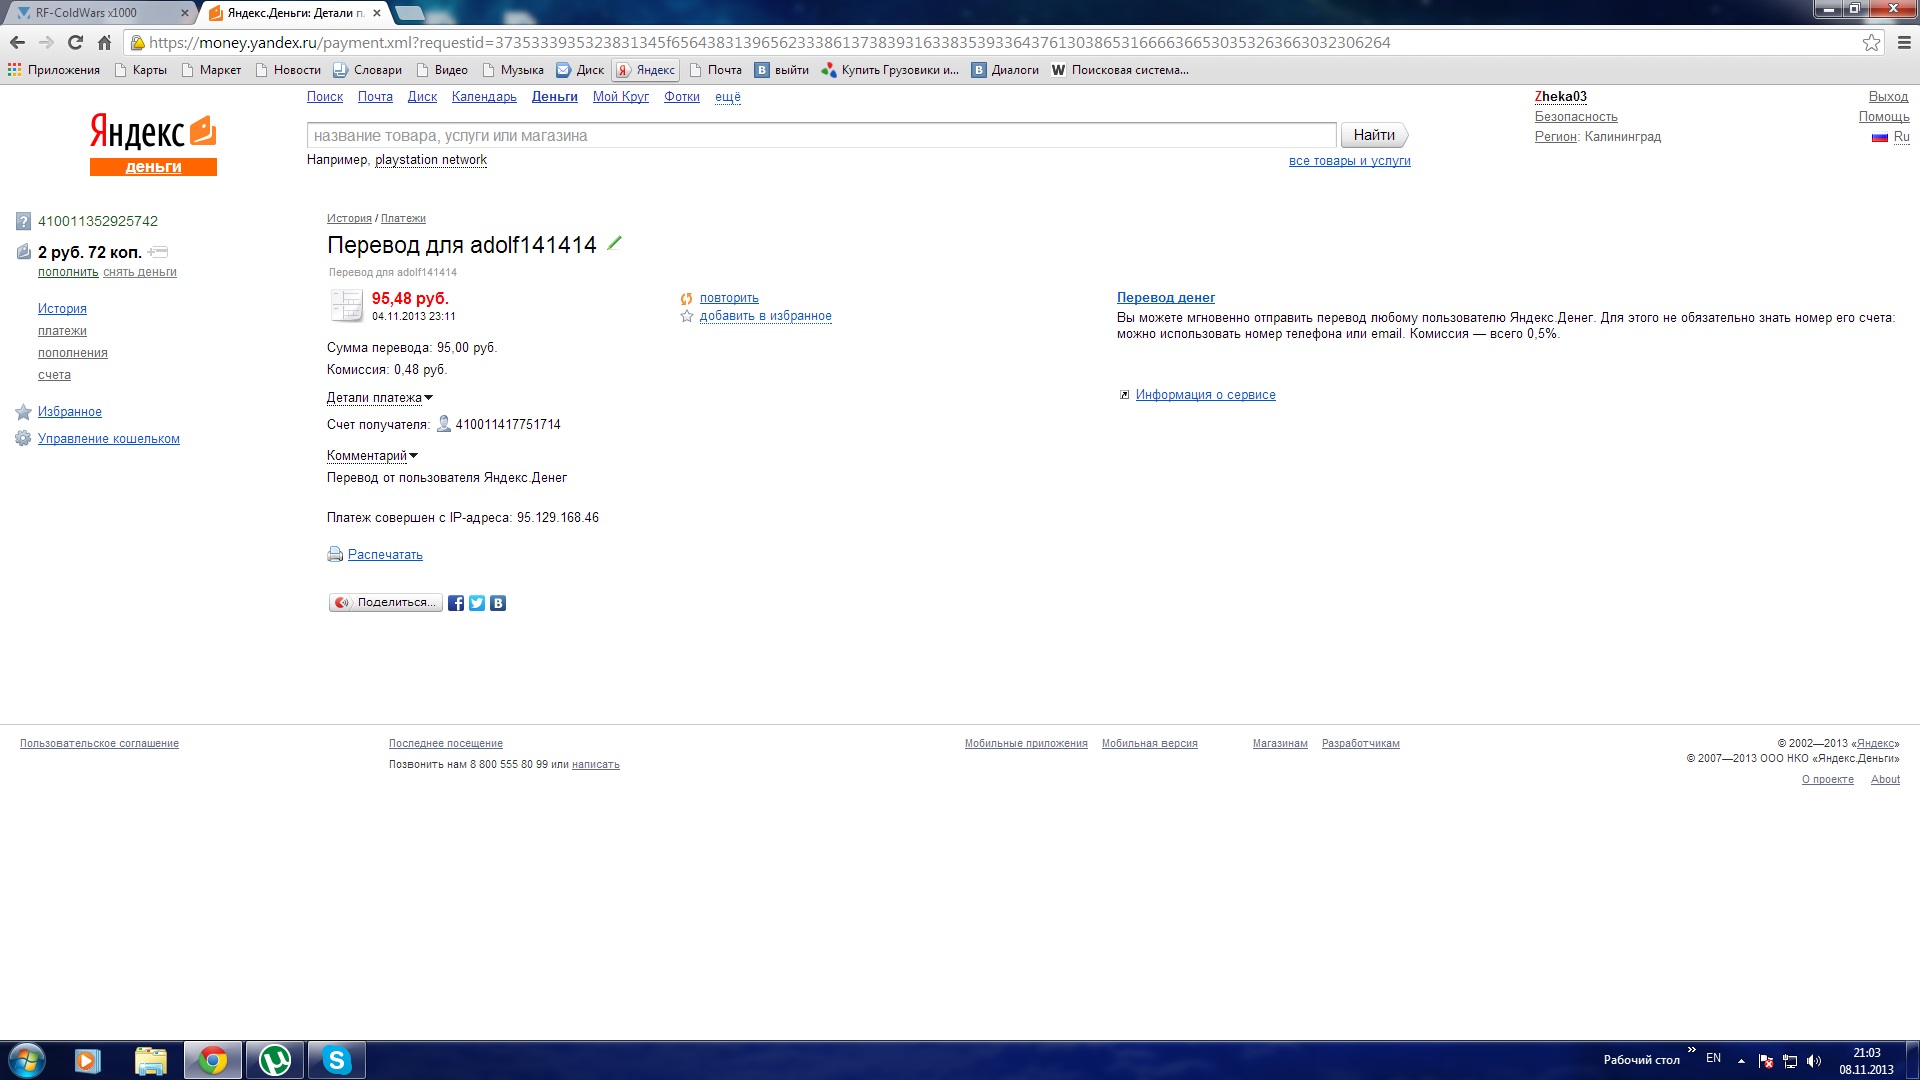Click the Zheka03 username link
The height and width of the screenshot is (1080, 1920).
(1561, 97)
